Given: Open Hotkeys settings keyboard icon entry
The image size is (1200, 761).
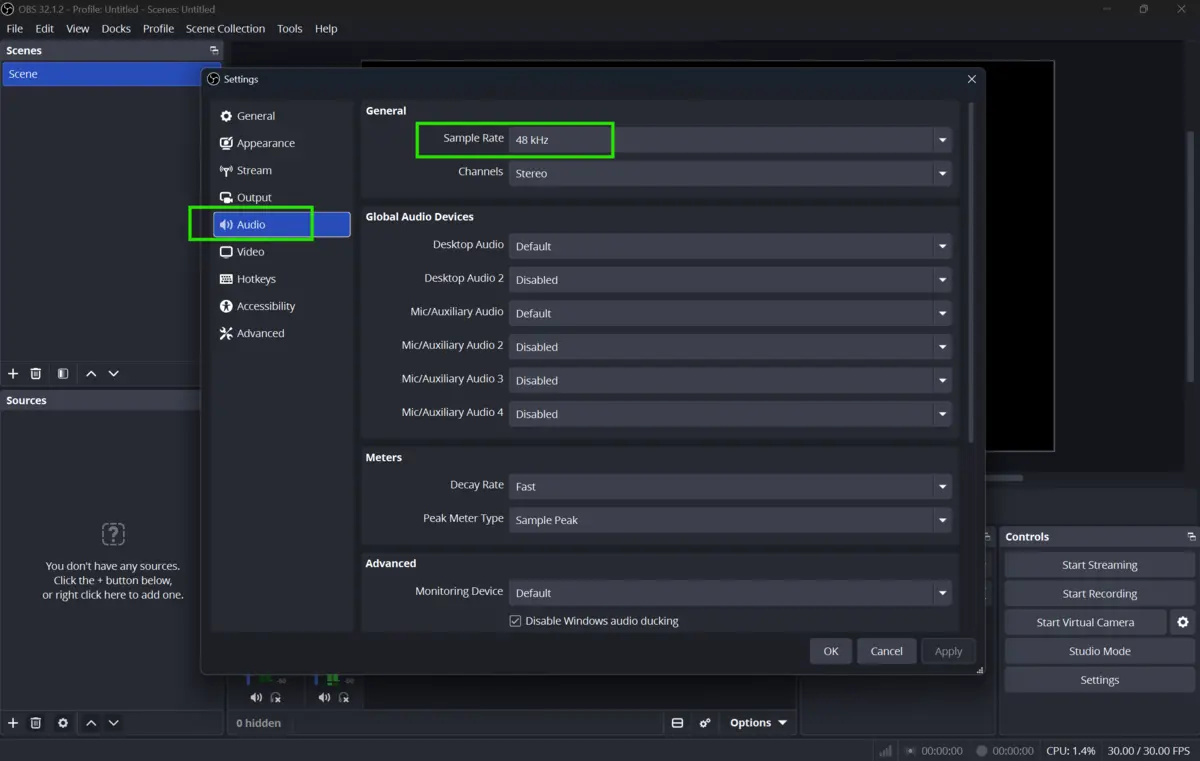Looking at the screenshot, I should point(282,279).
